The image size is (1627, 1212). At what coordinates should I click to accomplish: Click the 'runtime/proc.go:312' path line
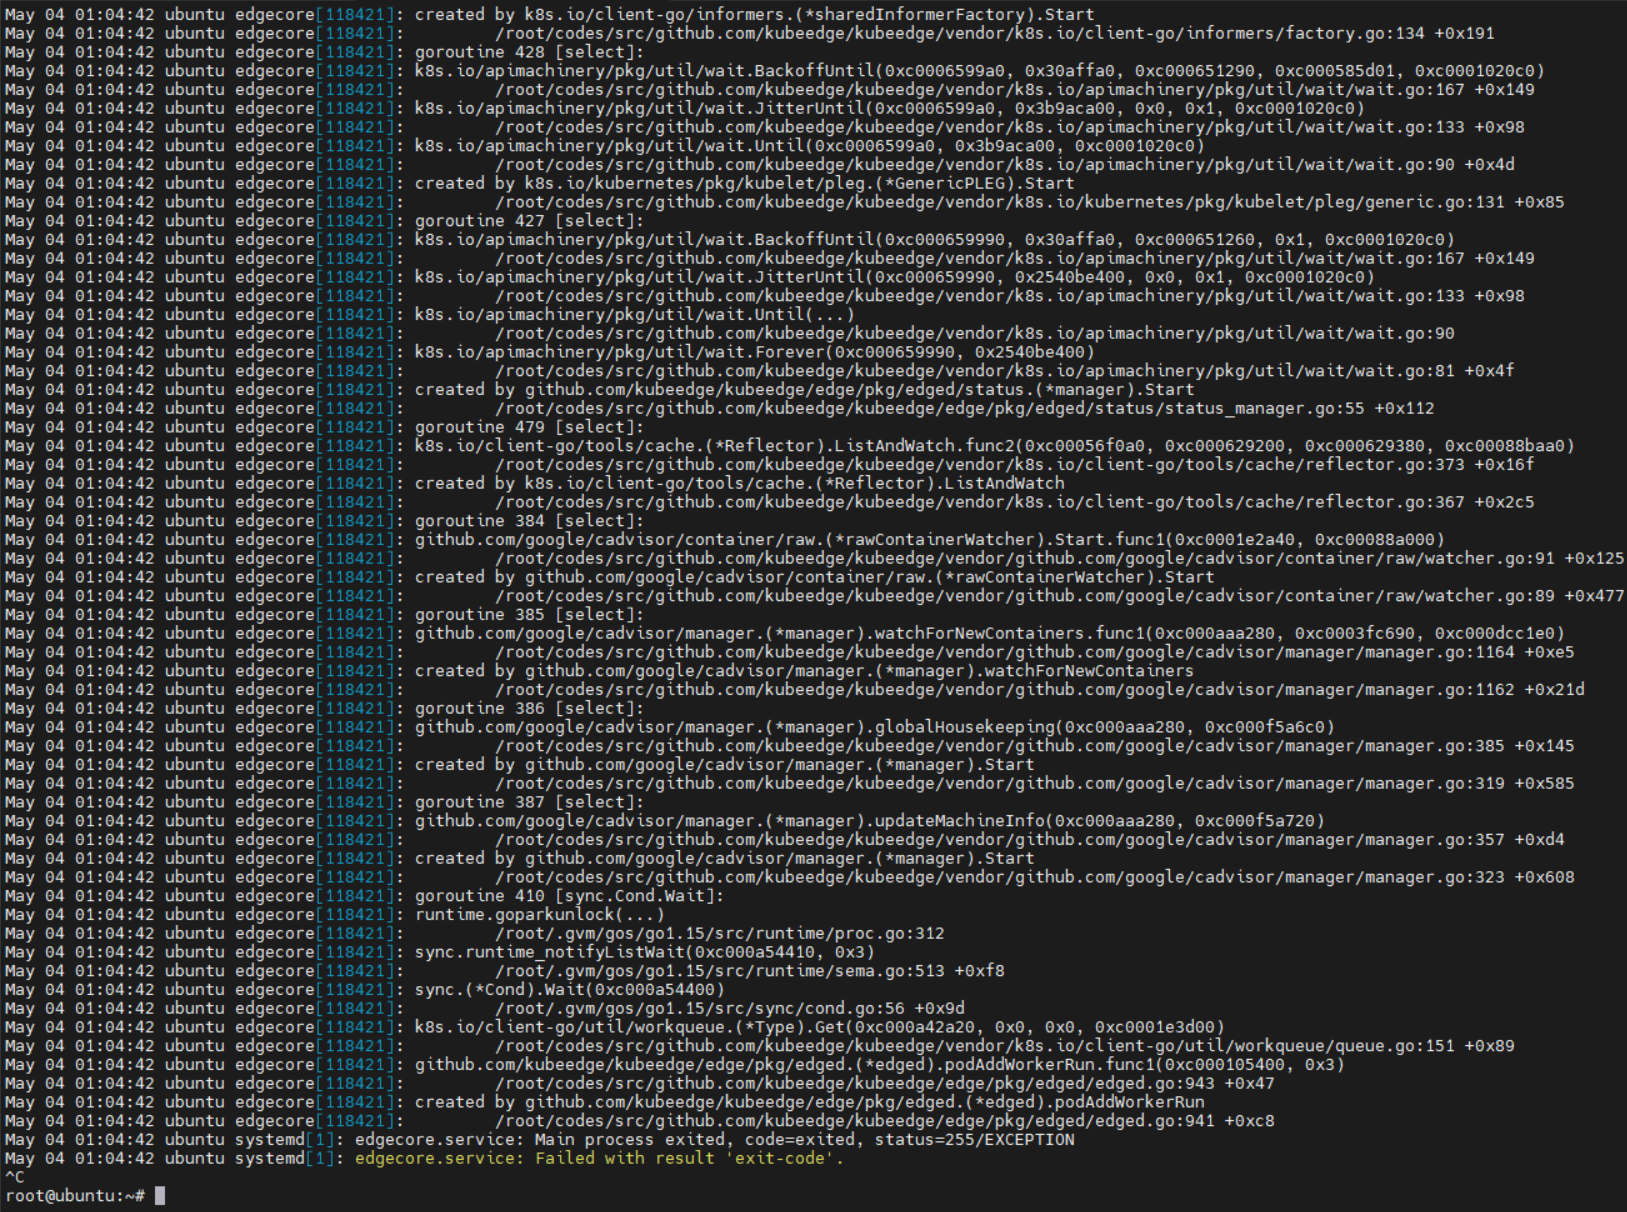(475, 933)
